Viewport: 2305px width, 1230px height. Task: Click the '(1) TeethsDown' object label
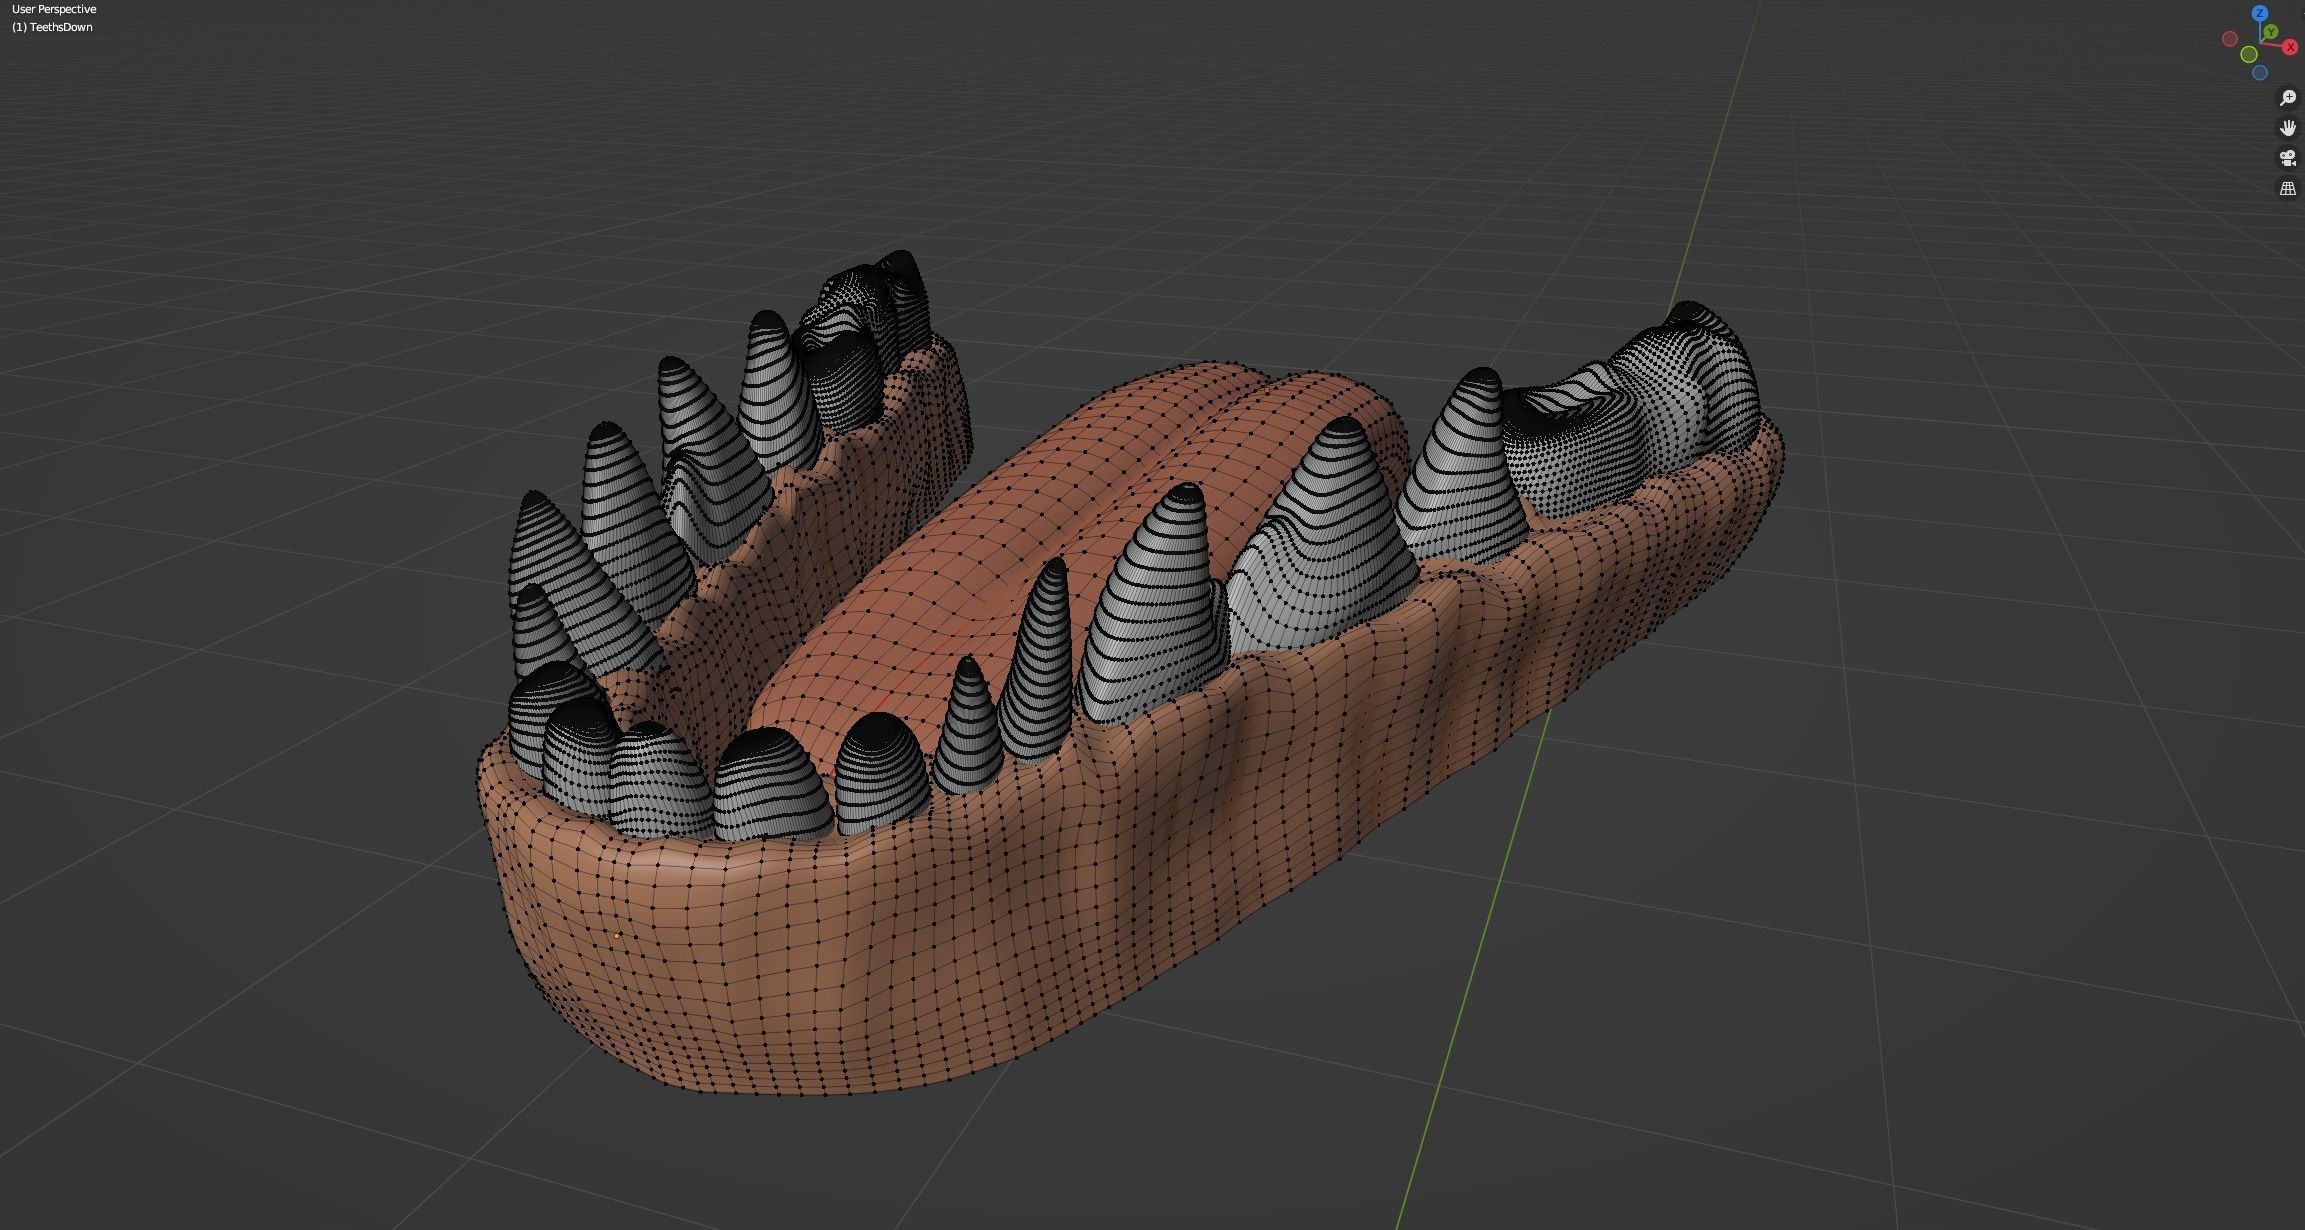(52, 27)
